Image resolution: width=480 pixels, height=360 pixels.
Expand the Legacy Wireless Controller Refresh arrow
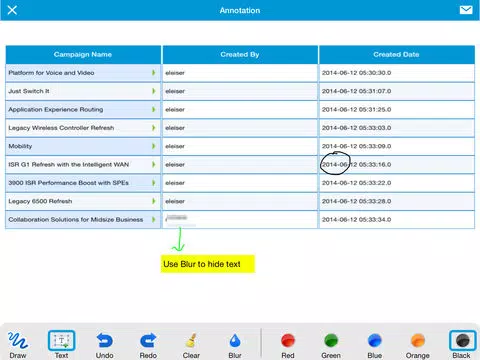click(154, 128)
